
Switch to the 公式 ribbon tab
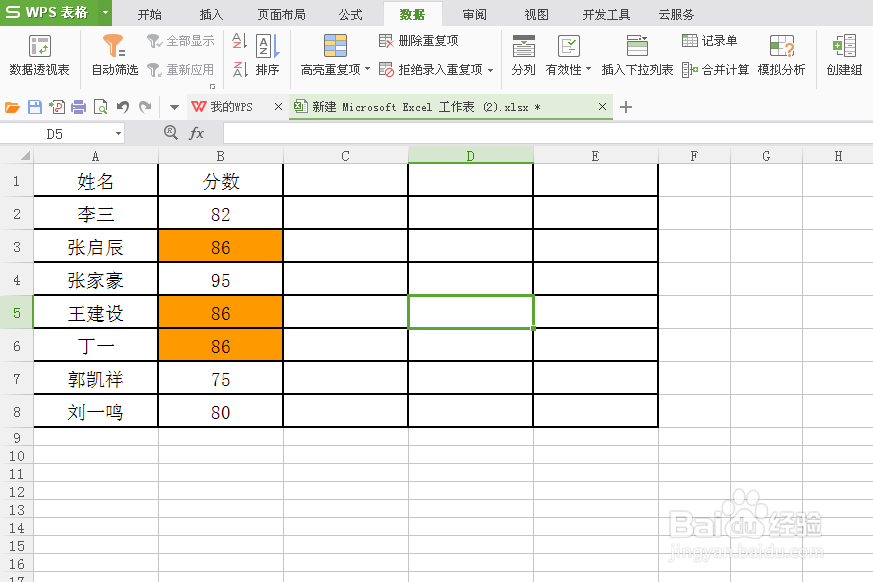(x=349, y=14)
